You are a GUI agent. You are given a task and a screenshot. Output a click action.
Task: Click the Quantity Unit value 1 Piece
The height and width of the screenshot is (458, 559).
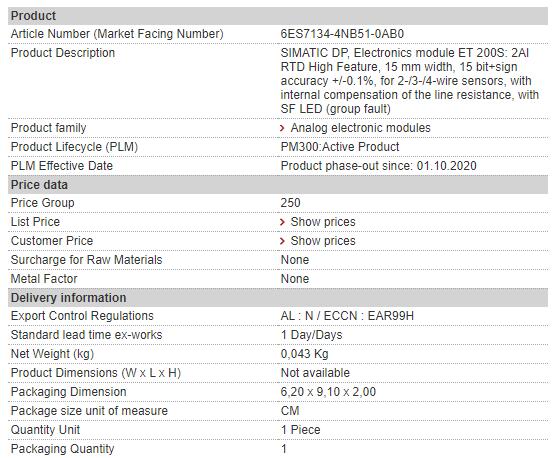pyautogui.click(x=300, y=430)
